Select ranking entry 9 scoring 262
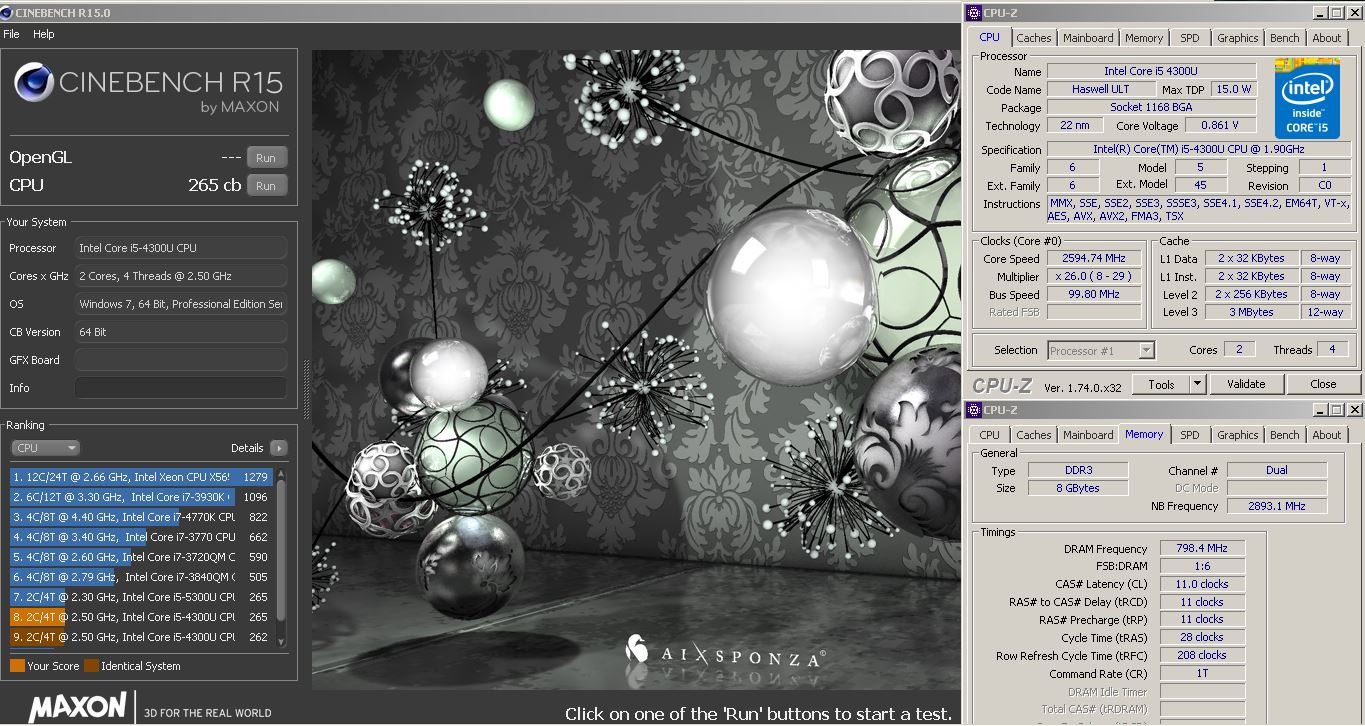This screenshot has width=1365, height=726. pyautogui.click(x=141, y=637)
